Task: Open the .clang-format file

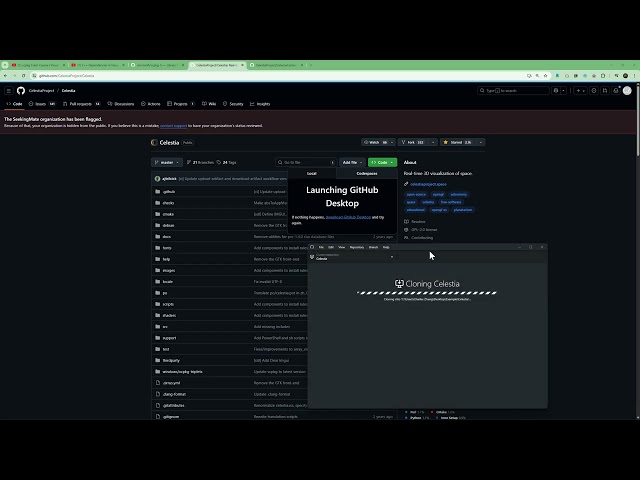Action: [x=174, y=394]
